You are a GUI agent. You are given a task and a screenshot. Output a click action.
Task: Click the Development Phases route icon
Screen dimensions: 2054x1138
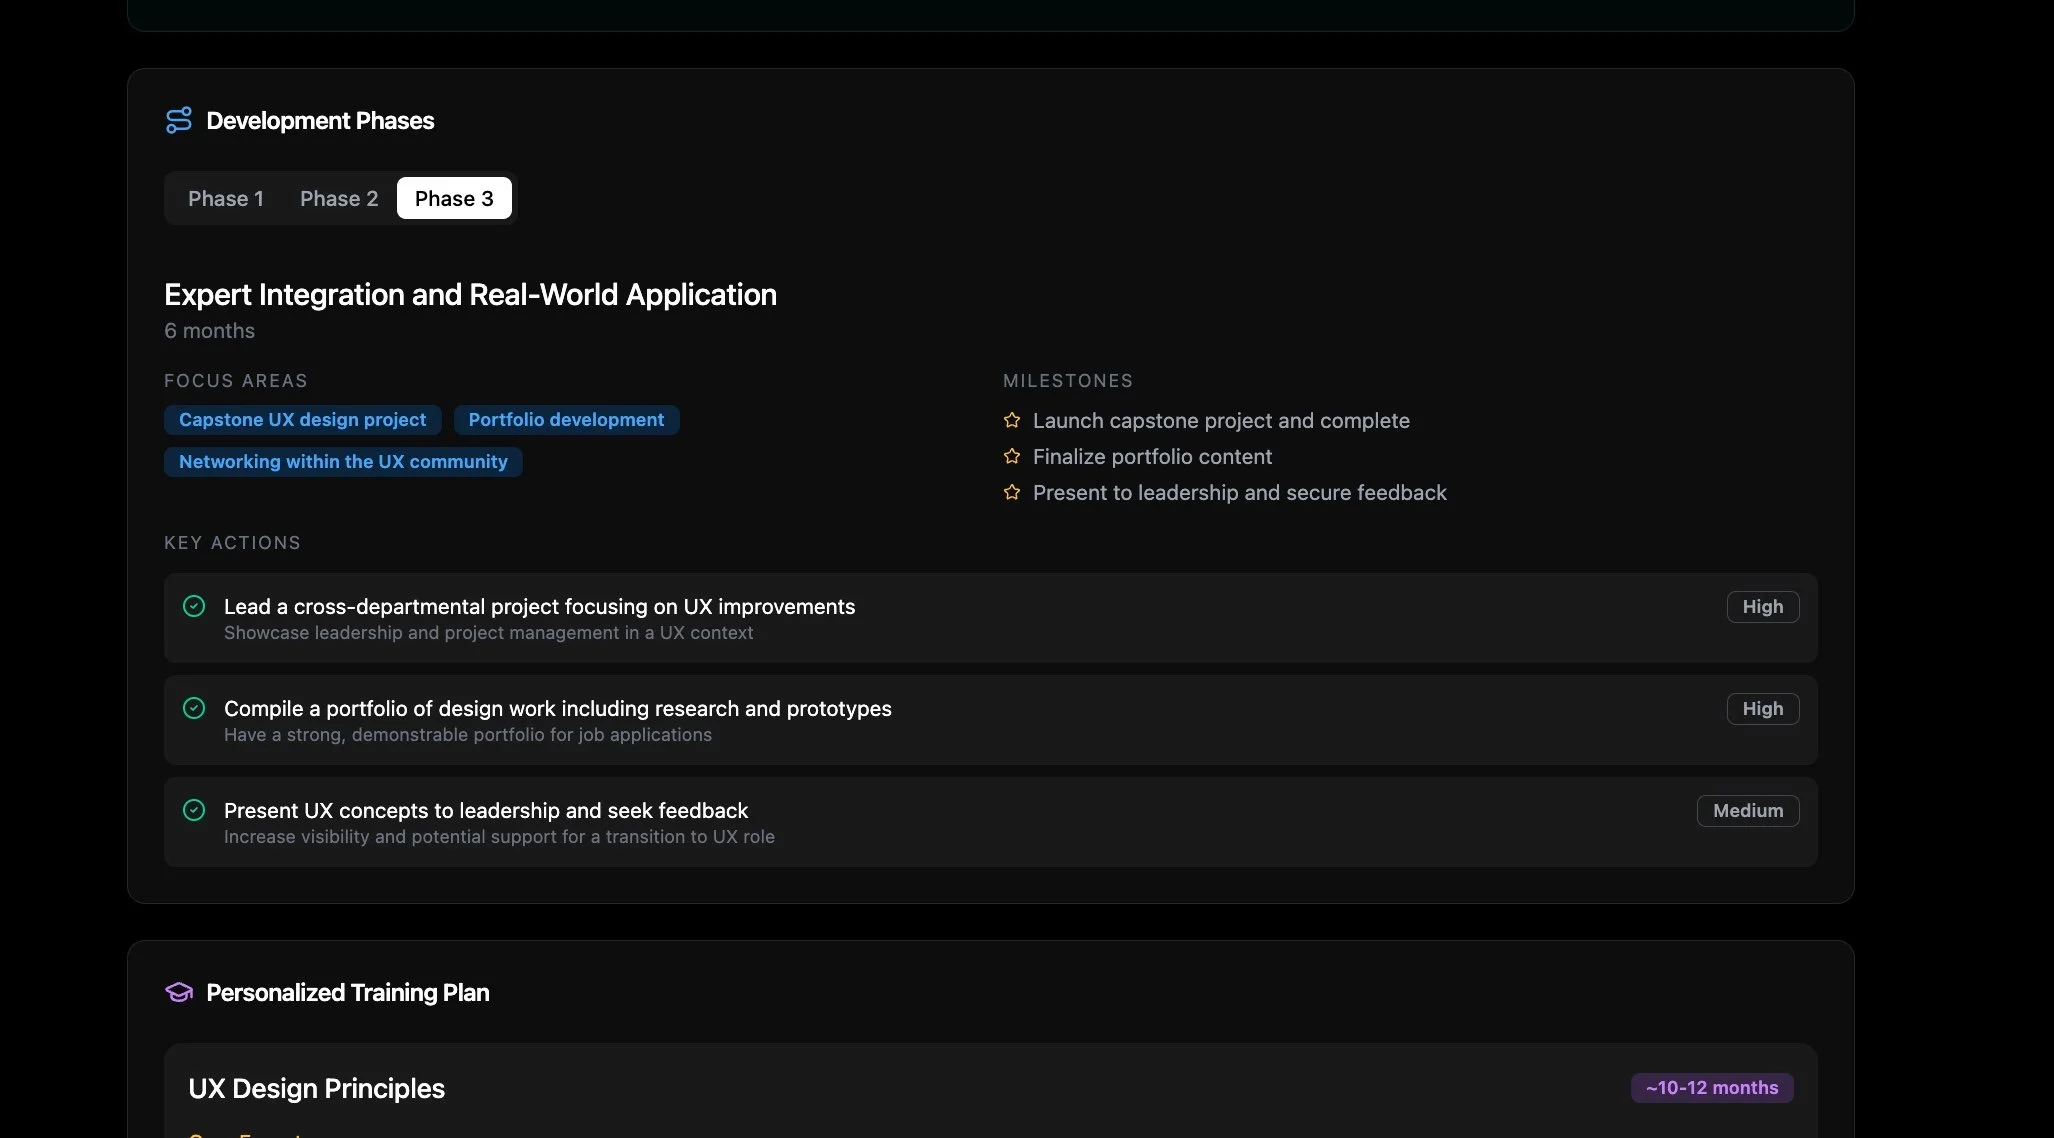[x=178, y=120]
